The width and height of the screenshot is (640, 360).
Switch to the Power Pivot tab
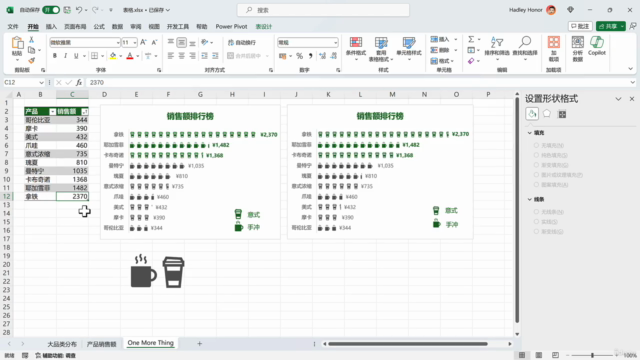coord(231,27)
